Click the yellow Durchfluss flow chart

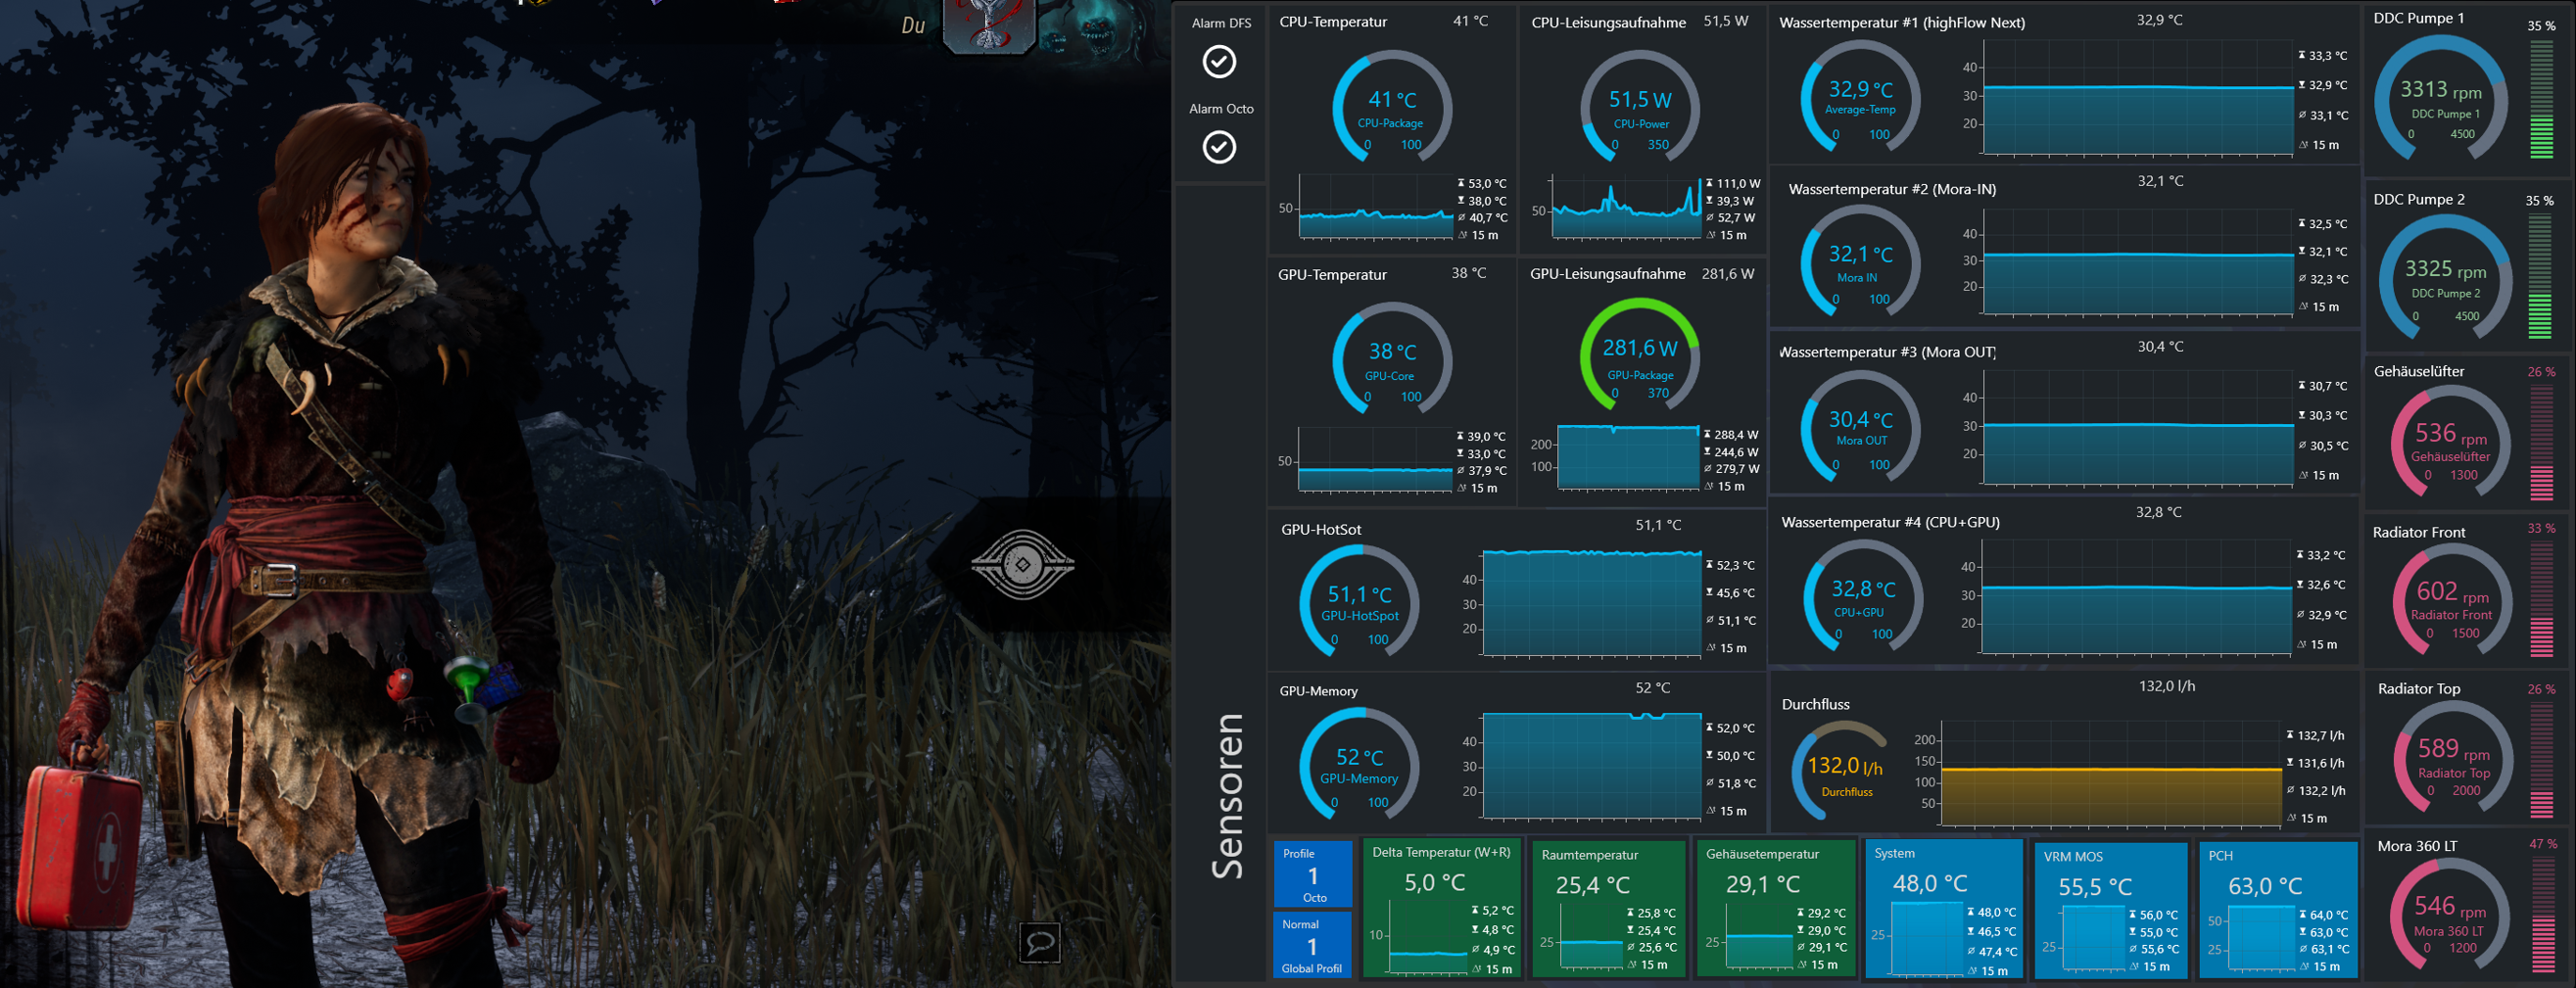(2111, 773)
